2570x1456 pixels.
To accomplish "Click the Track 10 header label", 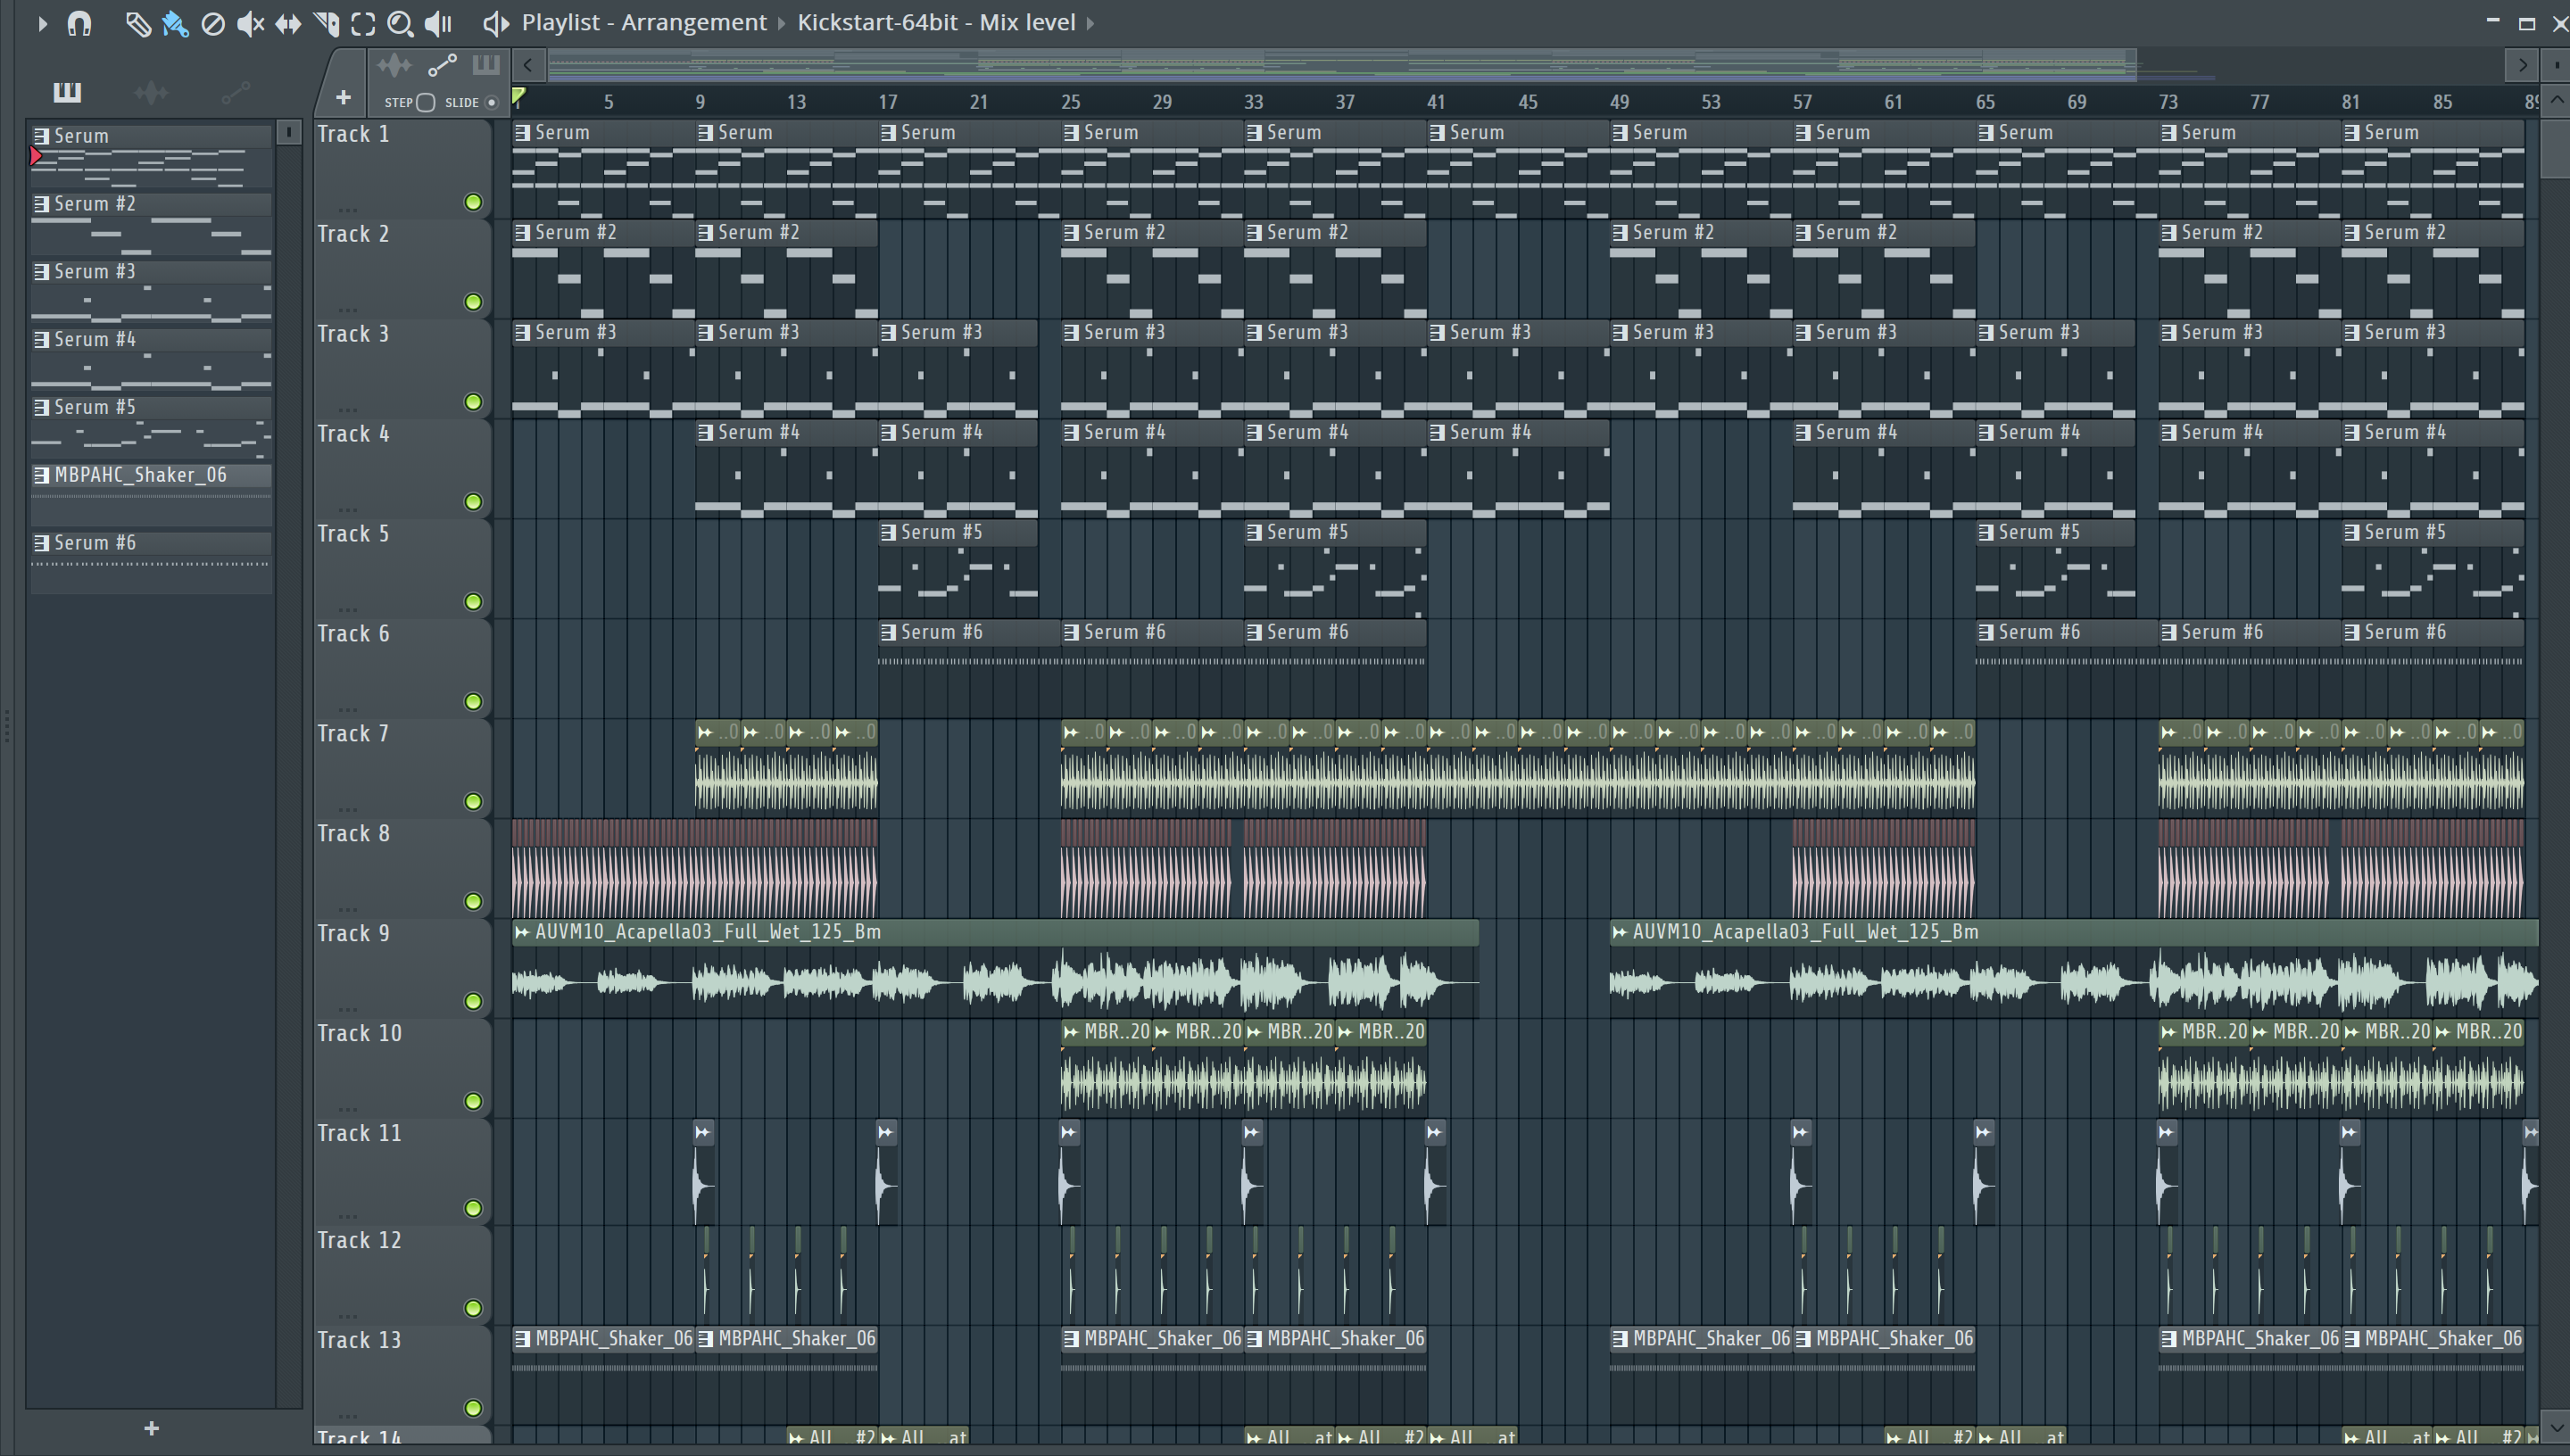I will tap(359, 1034).
